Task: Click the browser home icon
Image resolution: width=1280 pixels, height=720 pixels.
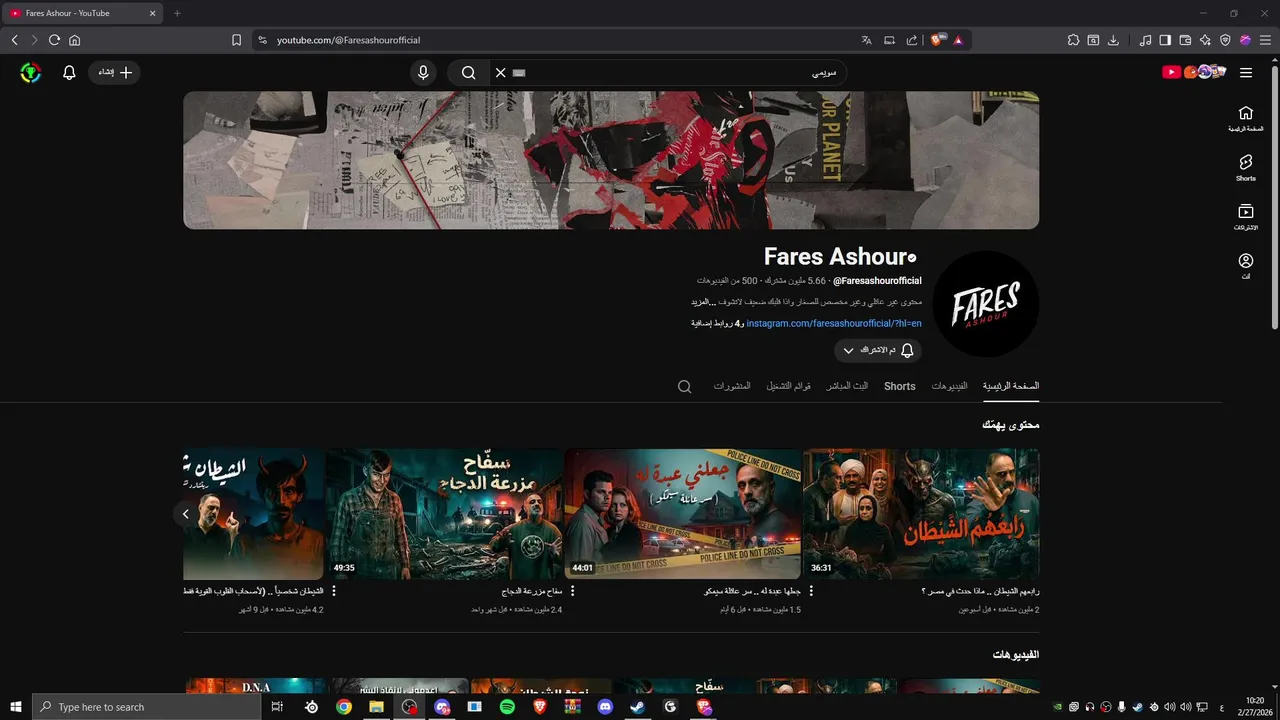Action: [74, 40]
